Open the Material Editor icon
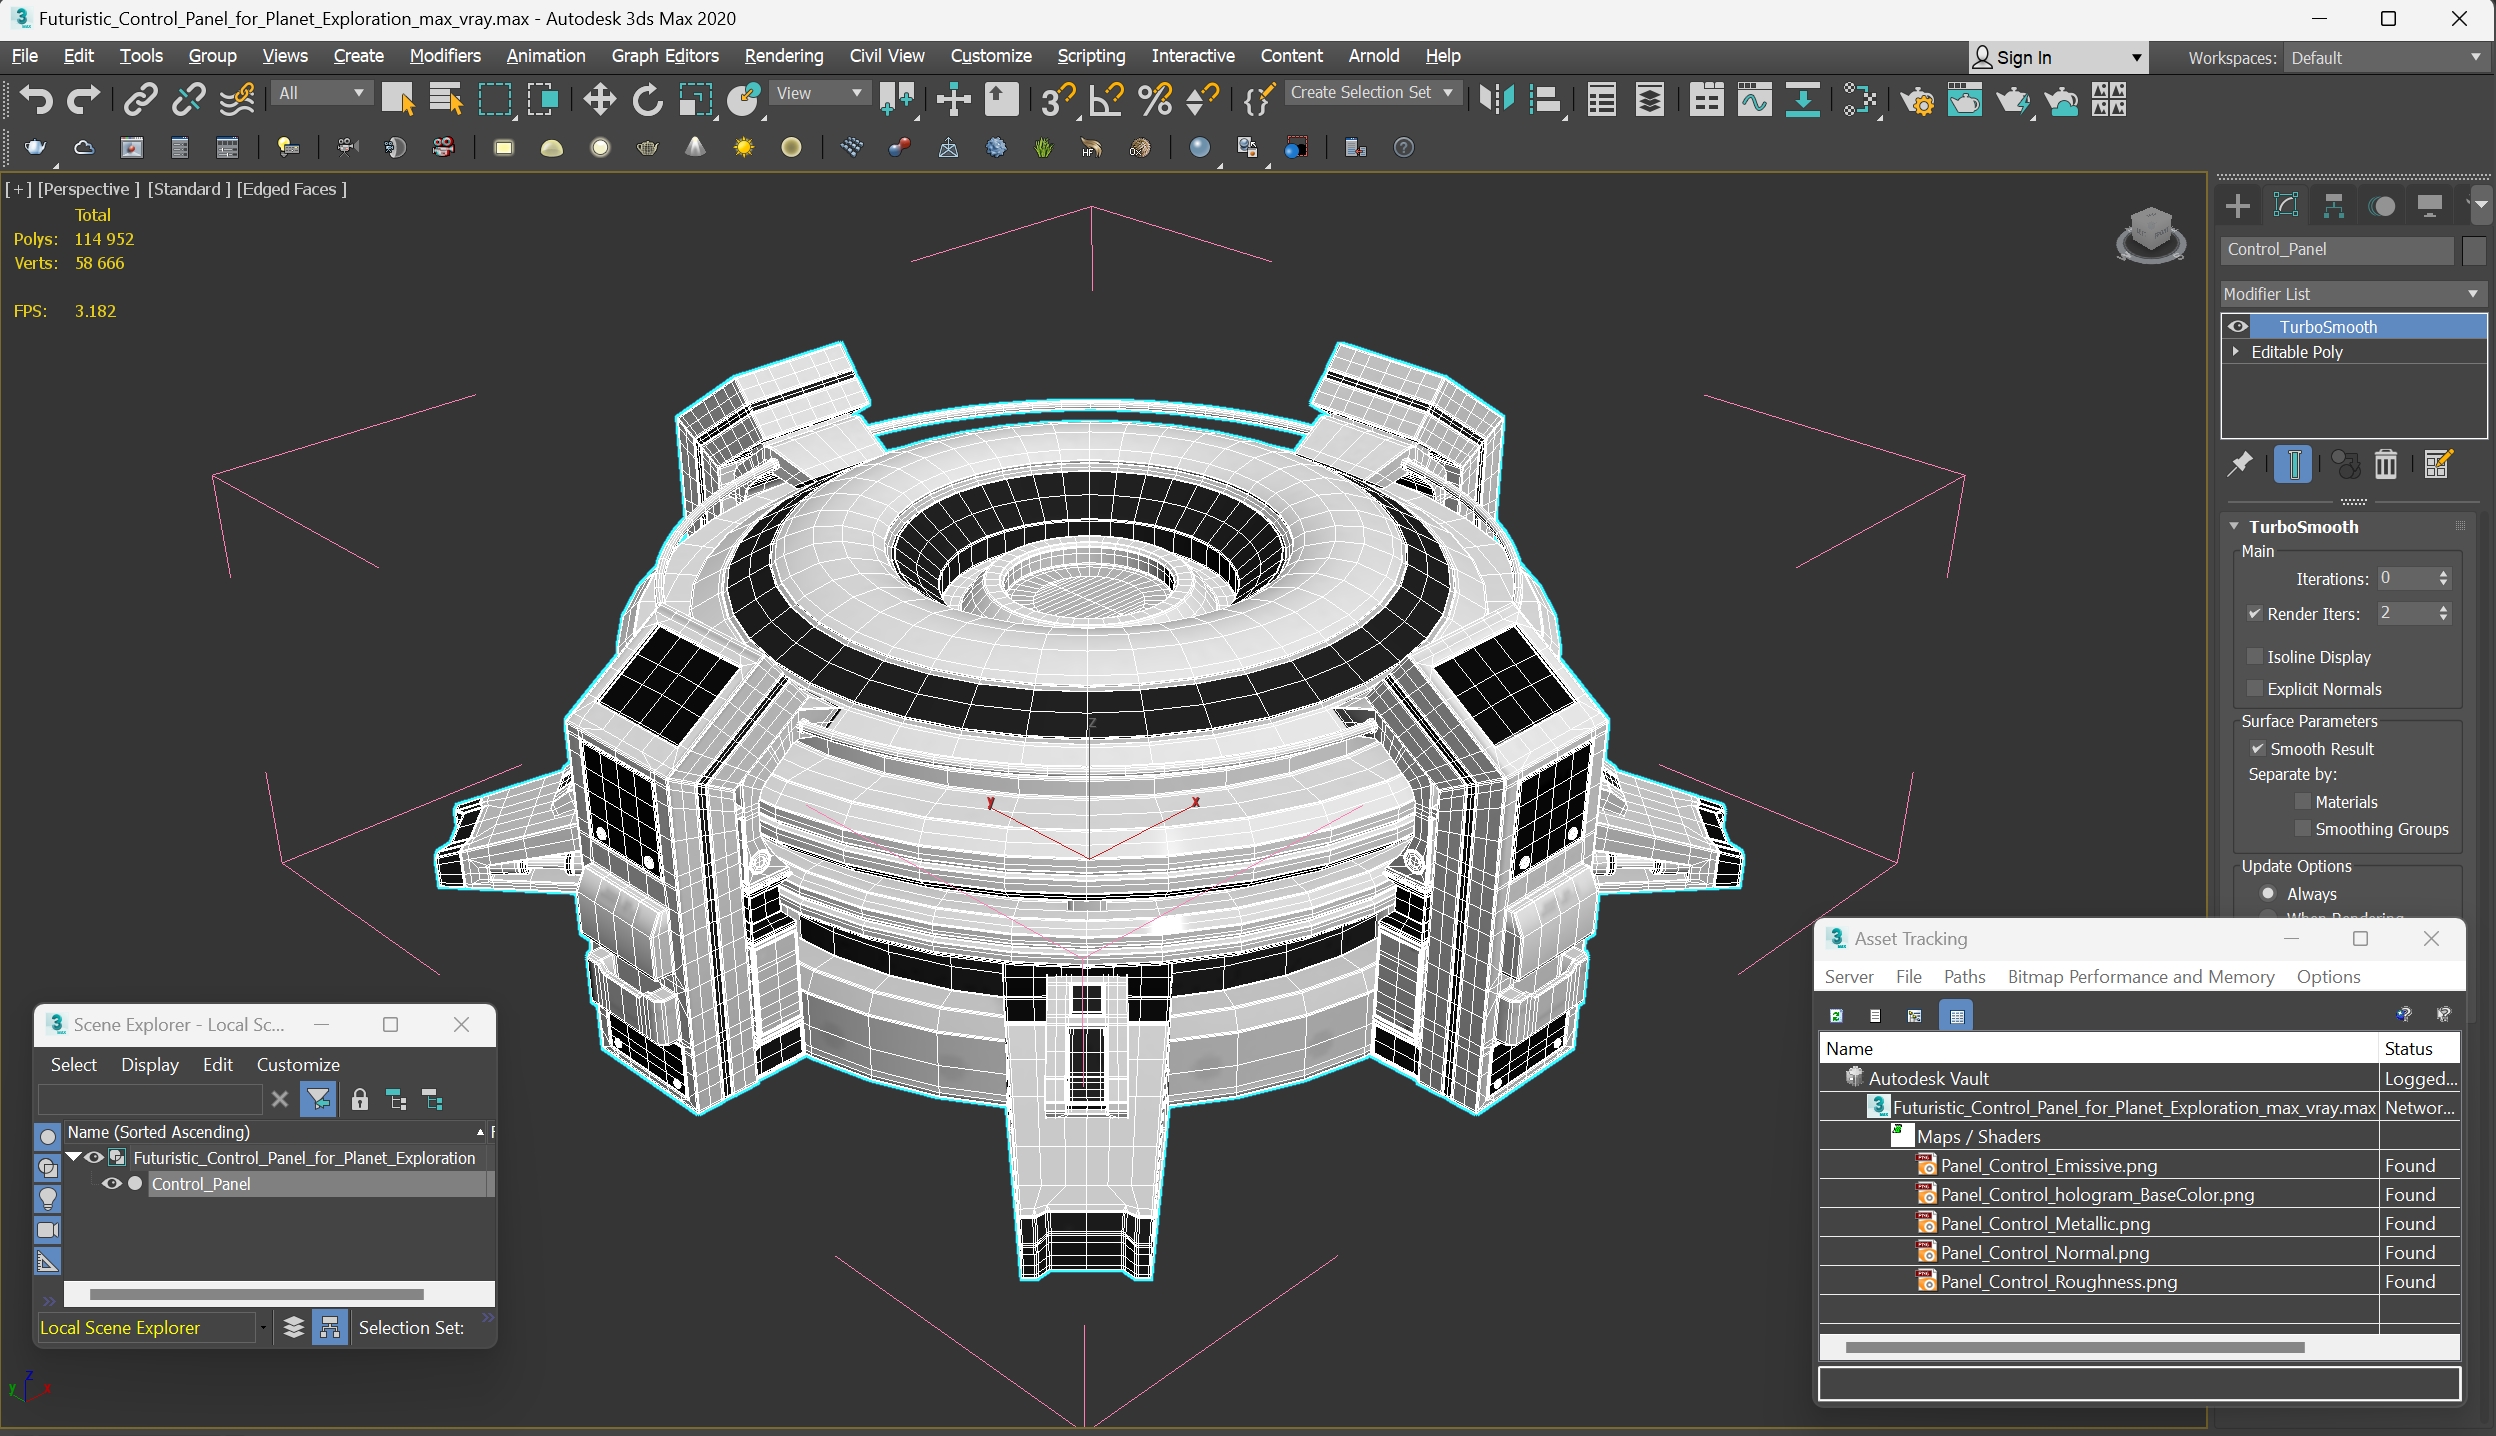 pyautogui.click(x=1861, y=99)
